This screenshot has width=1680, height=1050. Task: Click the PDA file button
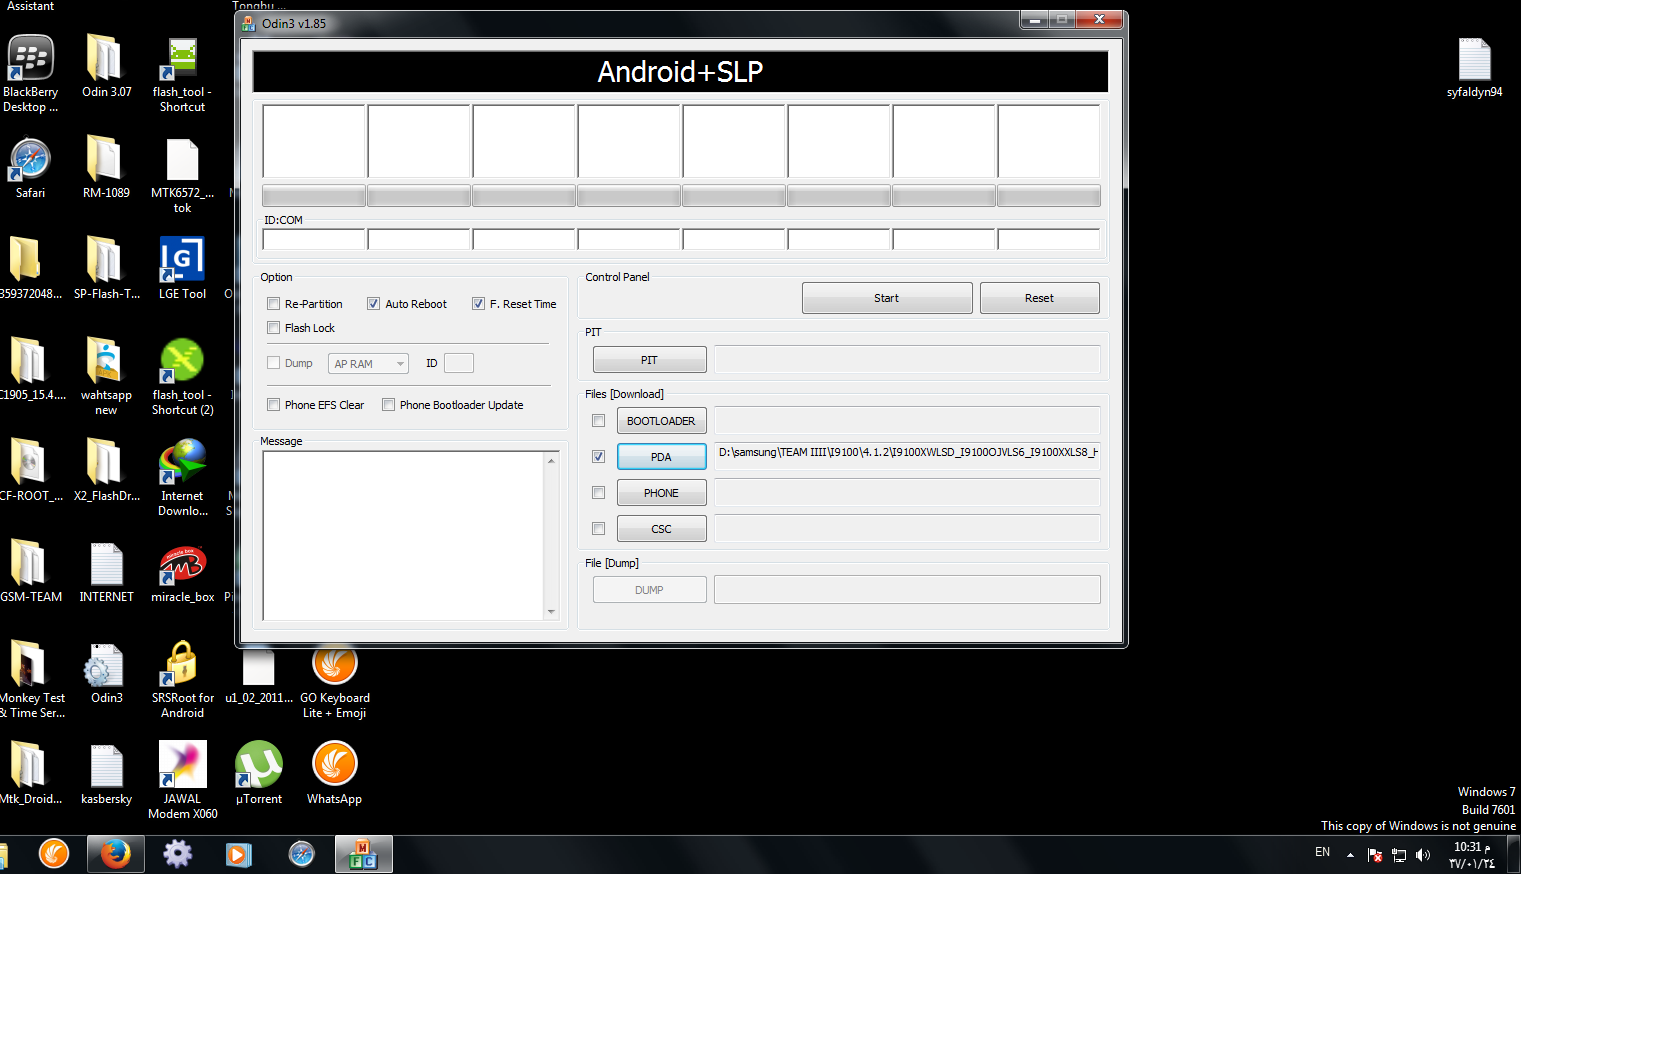(661, 457)
